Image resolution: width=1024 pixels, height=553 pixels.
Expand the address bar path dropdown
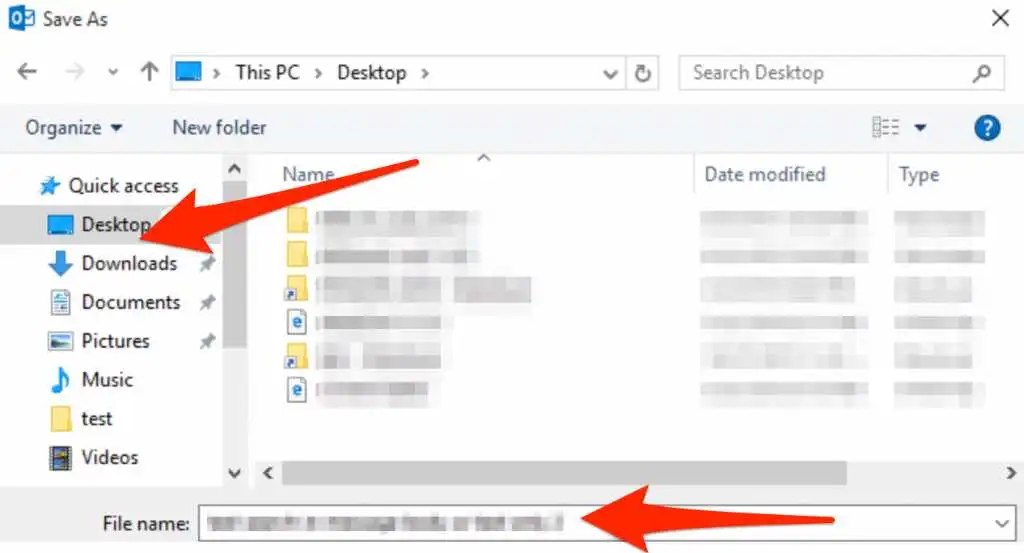[610, 74]
